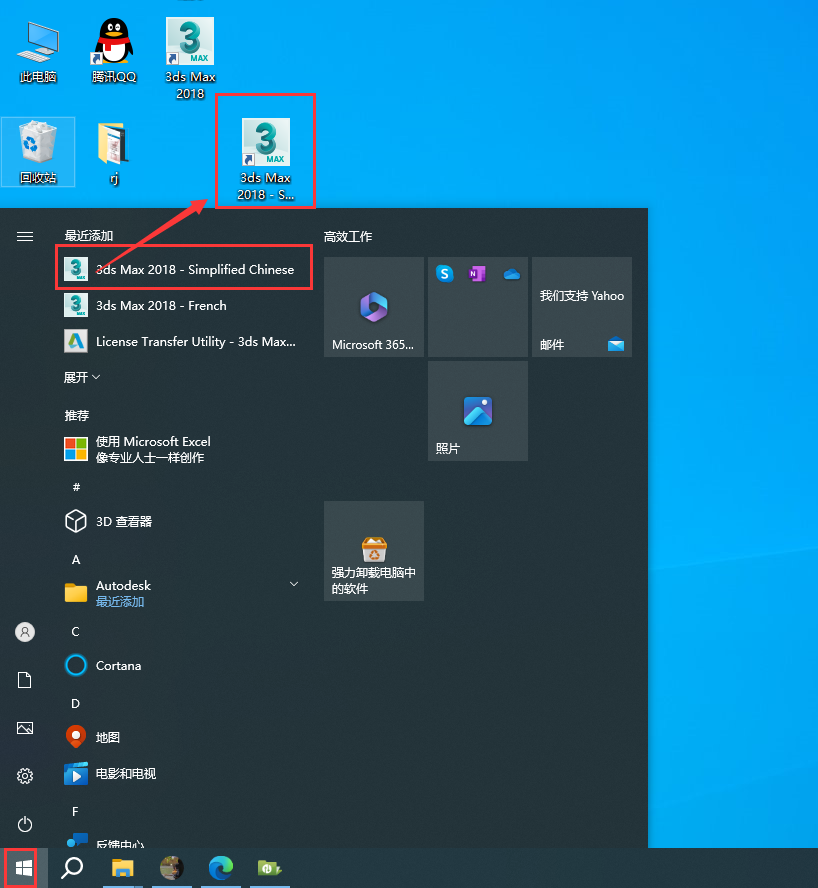This screenshot has width=818, height=888.
Task: Jump to letter A section header
Action: pos(76,560)
